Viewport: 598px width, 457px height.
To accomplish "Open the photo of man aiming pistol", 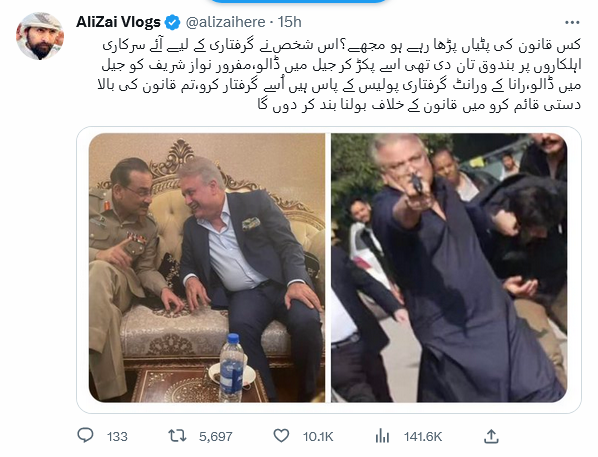I will click(x=449, y=268).
